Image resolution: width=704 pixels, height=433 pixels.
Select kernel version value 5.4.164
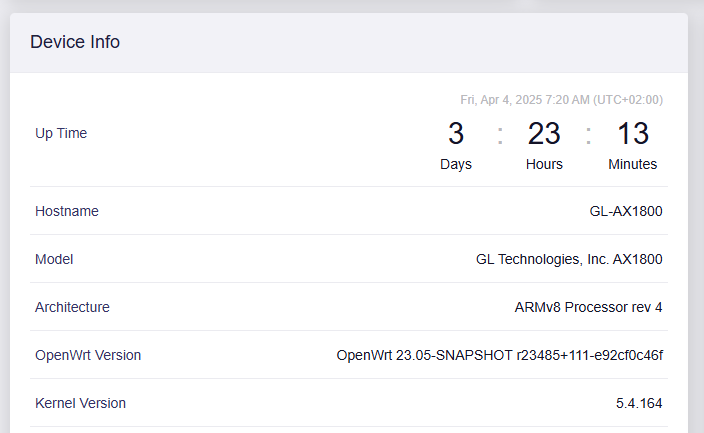639,403
